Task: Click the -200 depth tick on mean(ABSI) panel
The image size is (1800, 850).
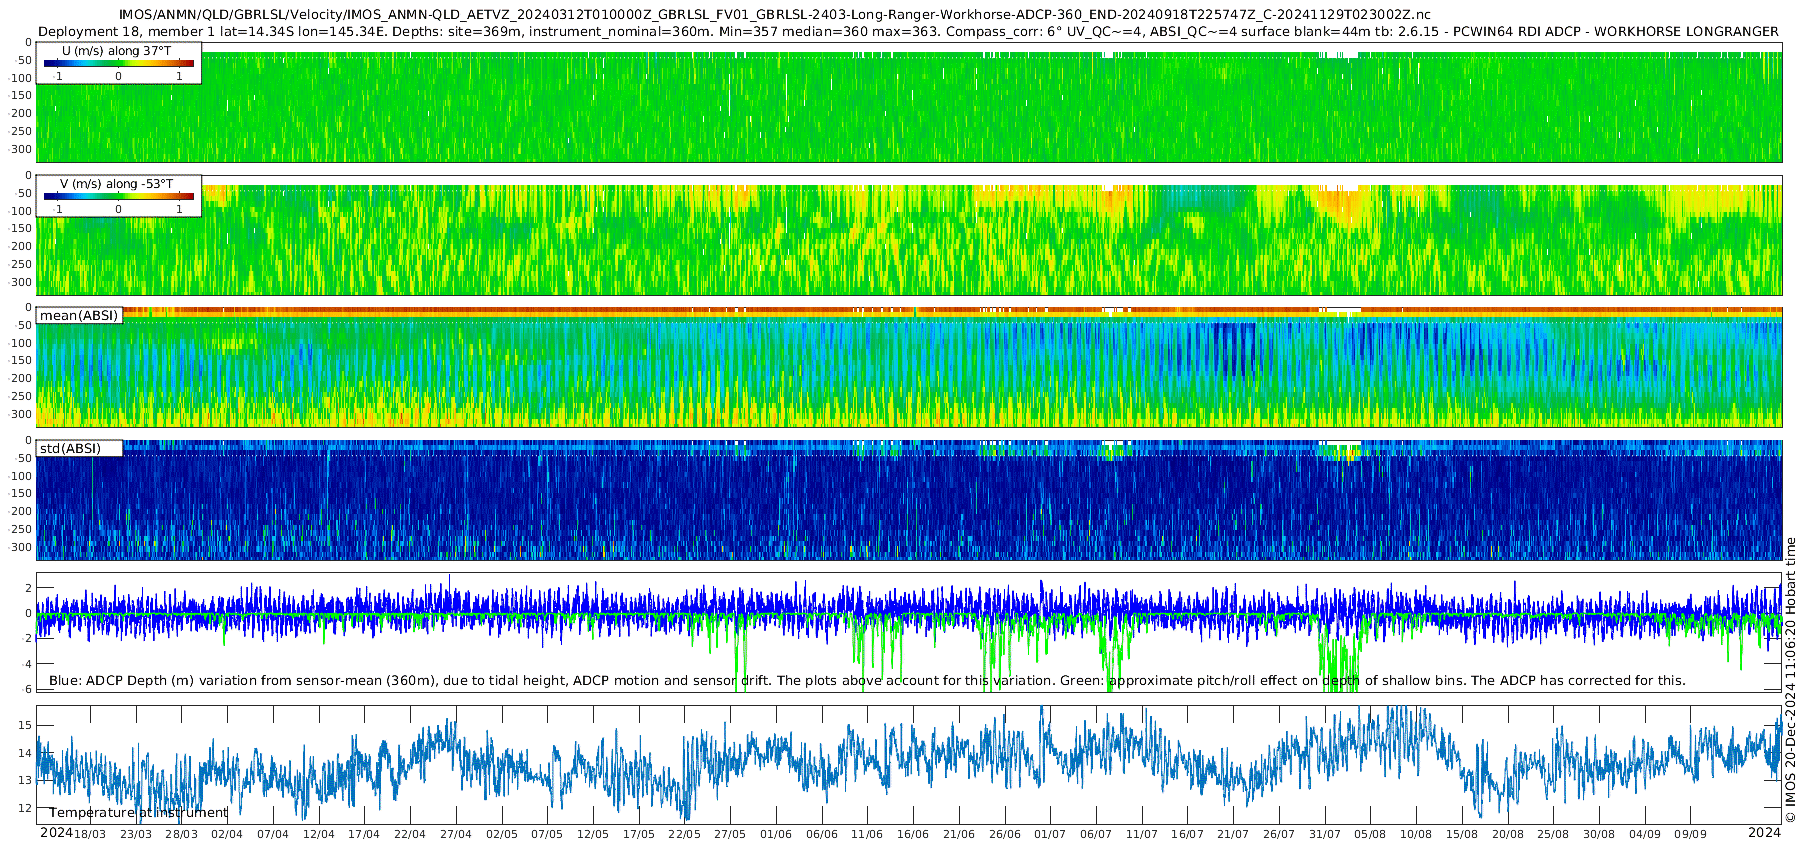Action: pos(21,379)
